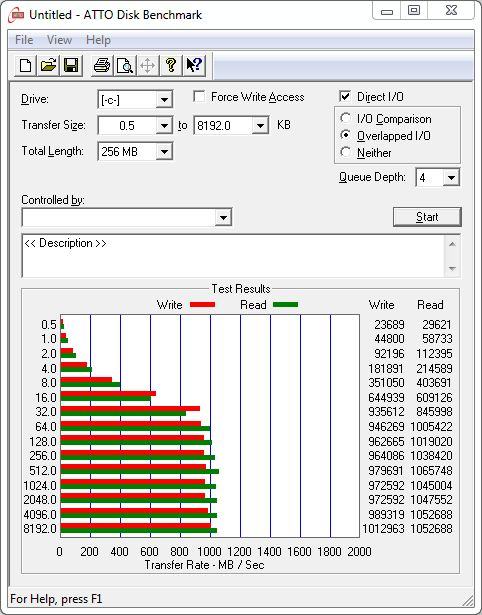Image resolution: width=482 pixels, height=615 pixels.
Task: Click the status bar text For Help, press F1
Action: (56, 599)
